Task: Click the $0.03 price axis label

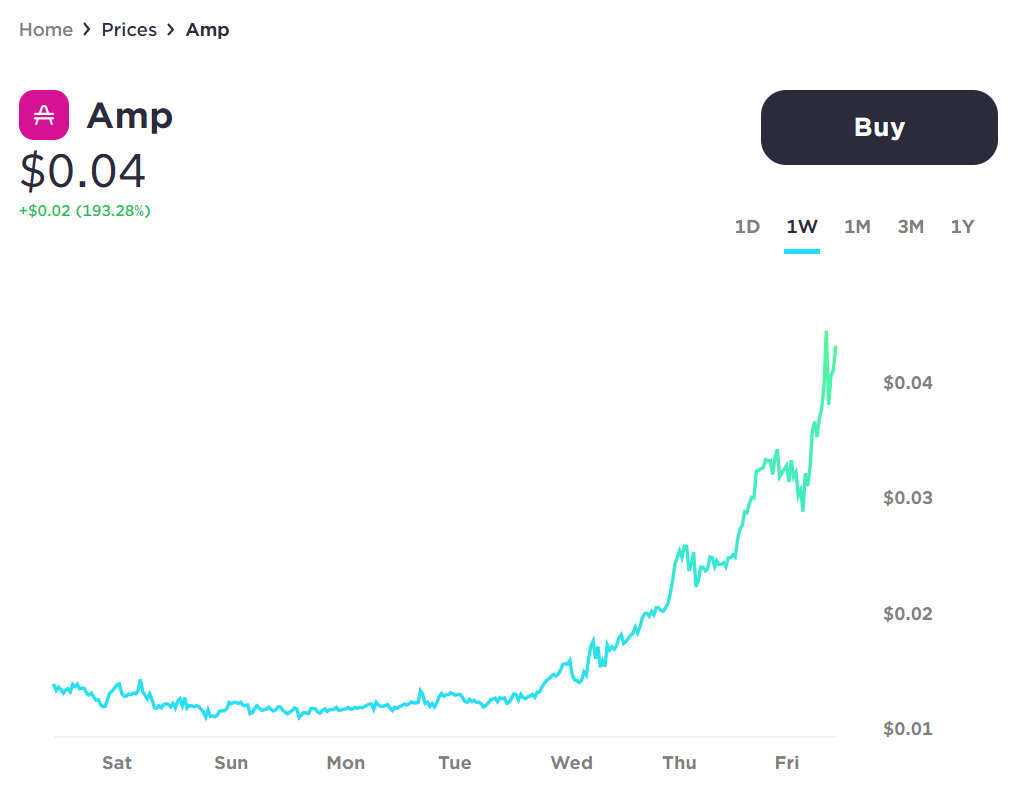Action: (x=907, y=498)
